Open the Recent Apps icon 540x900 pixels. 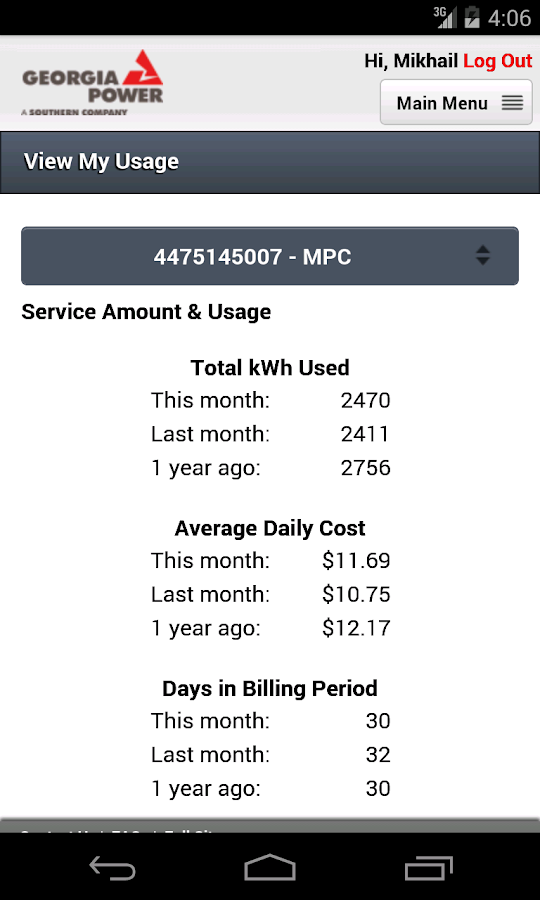pyautogui.click(x=428, y=868)
